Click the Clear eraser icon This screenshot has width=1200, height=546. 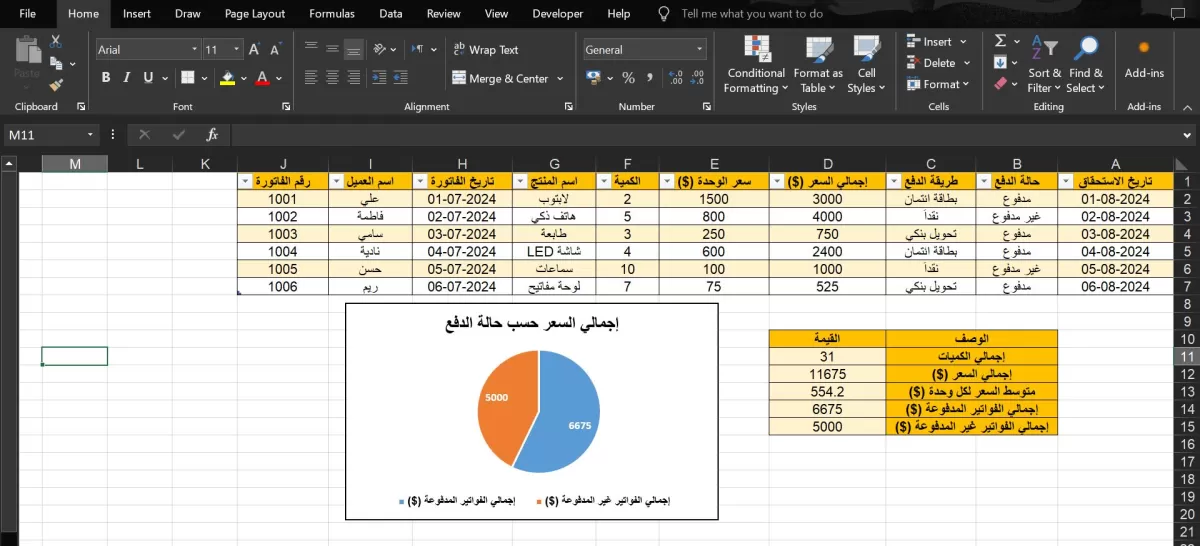coord(1000,85)
